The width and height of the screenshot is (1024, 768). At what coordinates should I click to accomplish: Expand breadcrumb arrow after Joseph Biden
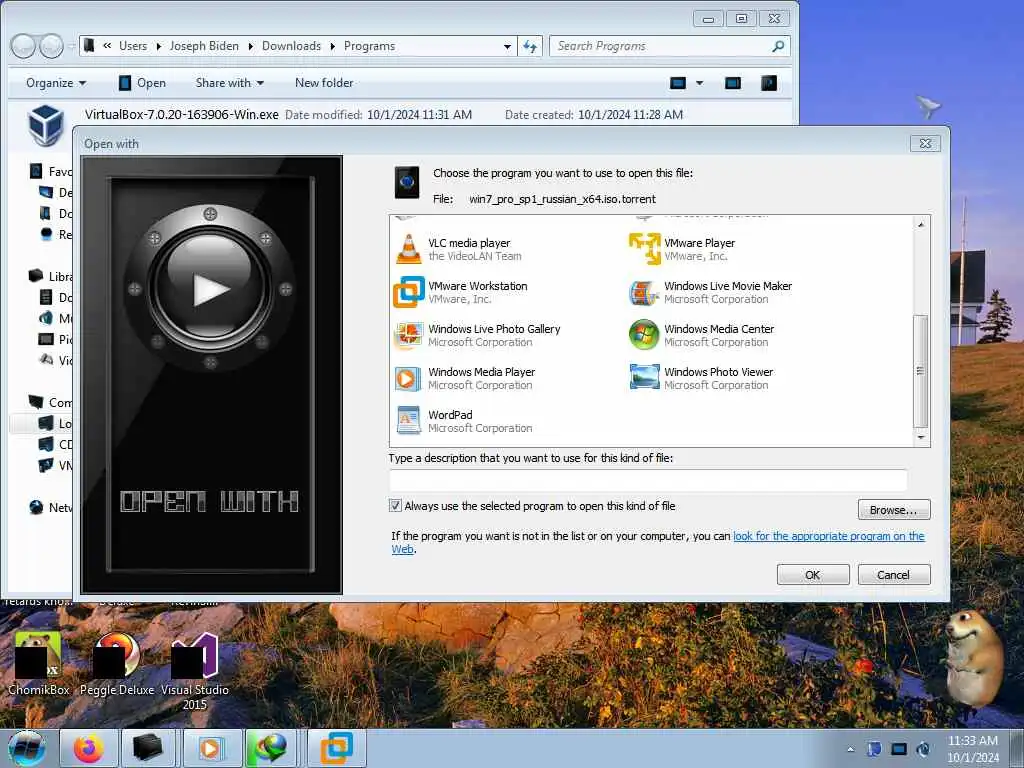251,46
